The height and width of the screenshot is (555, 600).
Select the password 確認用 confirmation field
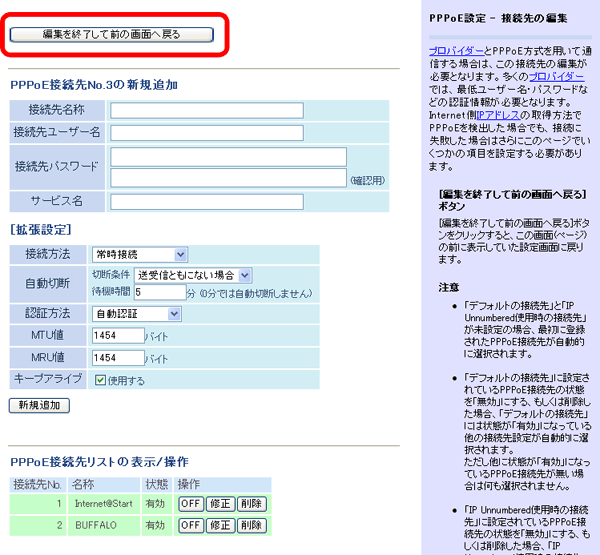click(228, 178)
